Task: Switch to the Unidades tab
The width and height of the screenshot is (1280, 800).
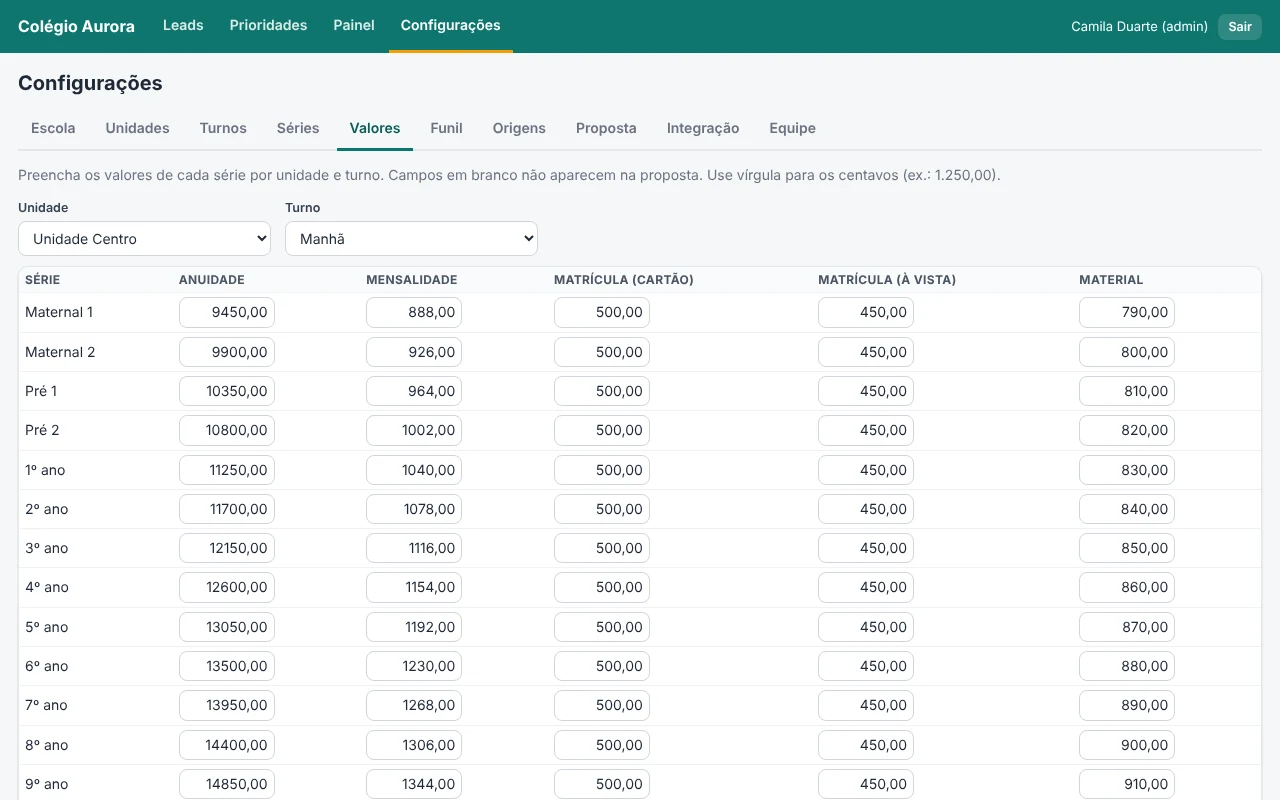Action: 137,128
